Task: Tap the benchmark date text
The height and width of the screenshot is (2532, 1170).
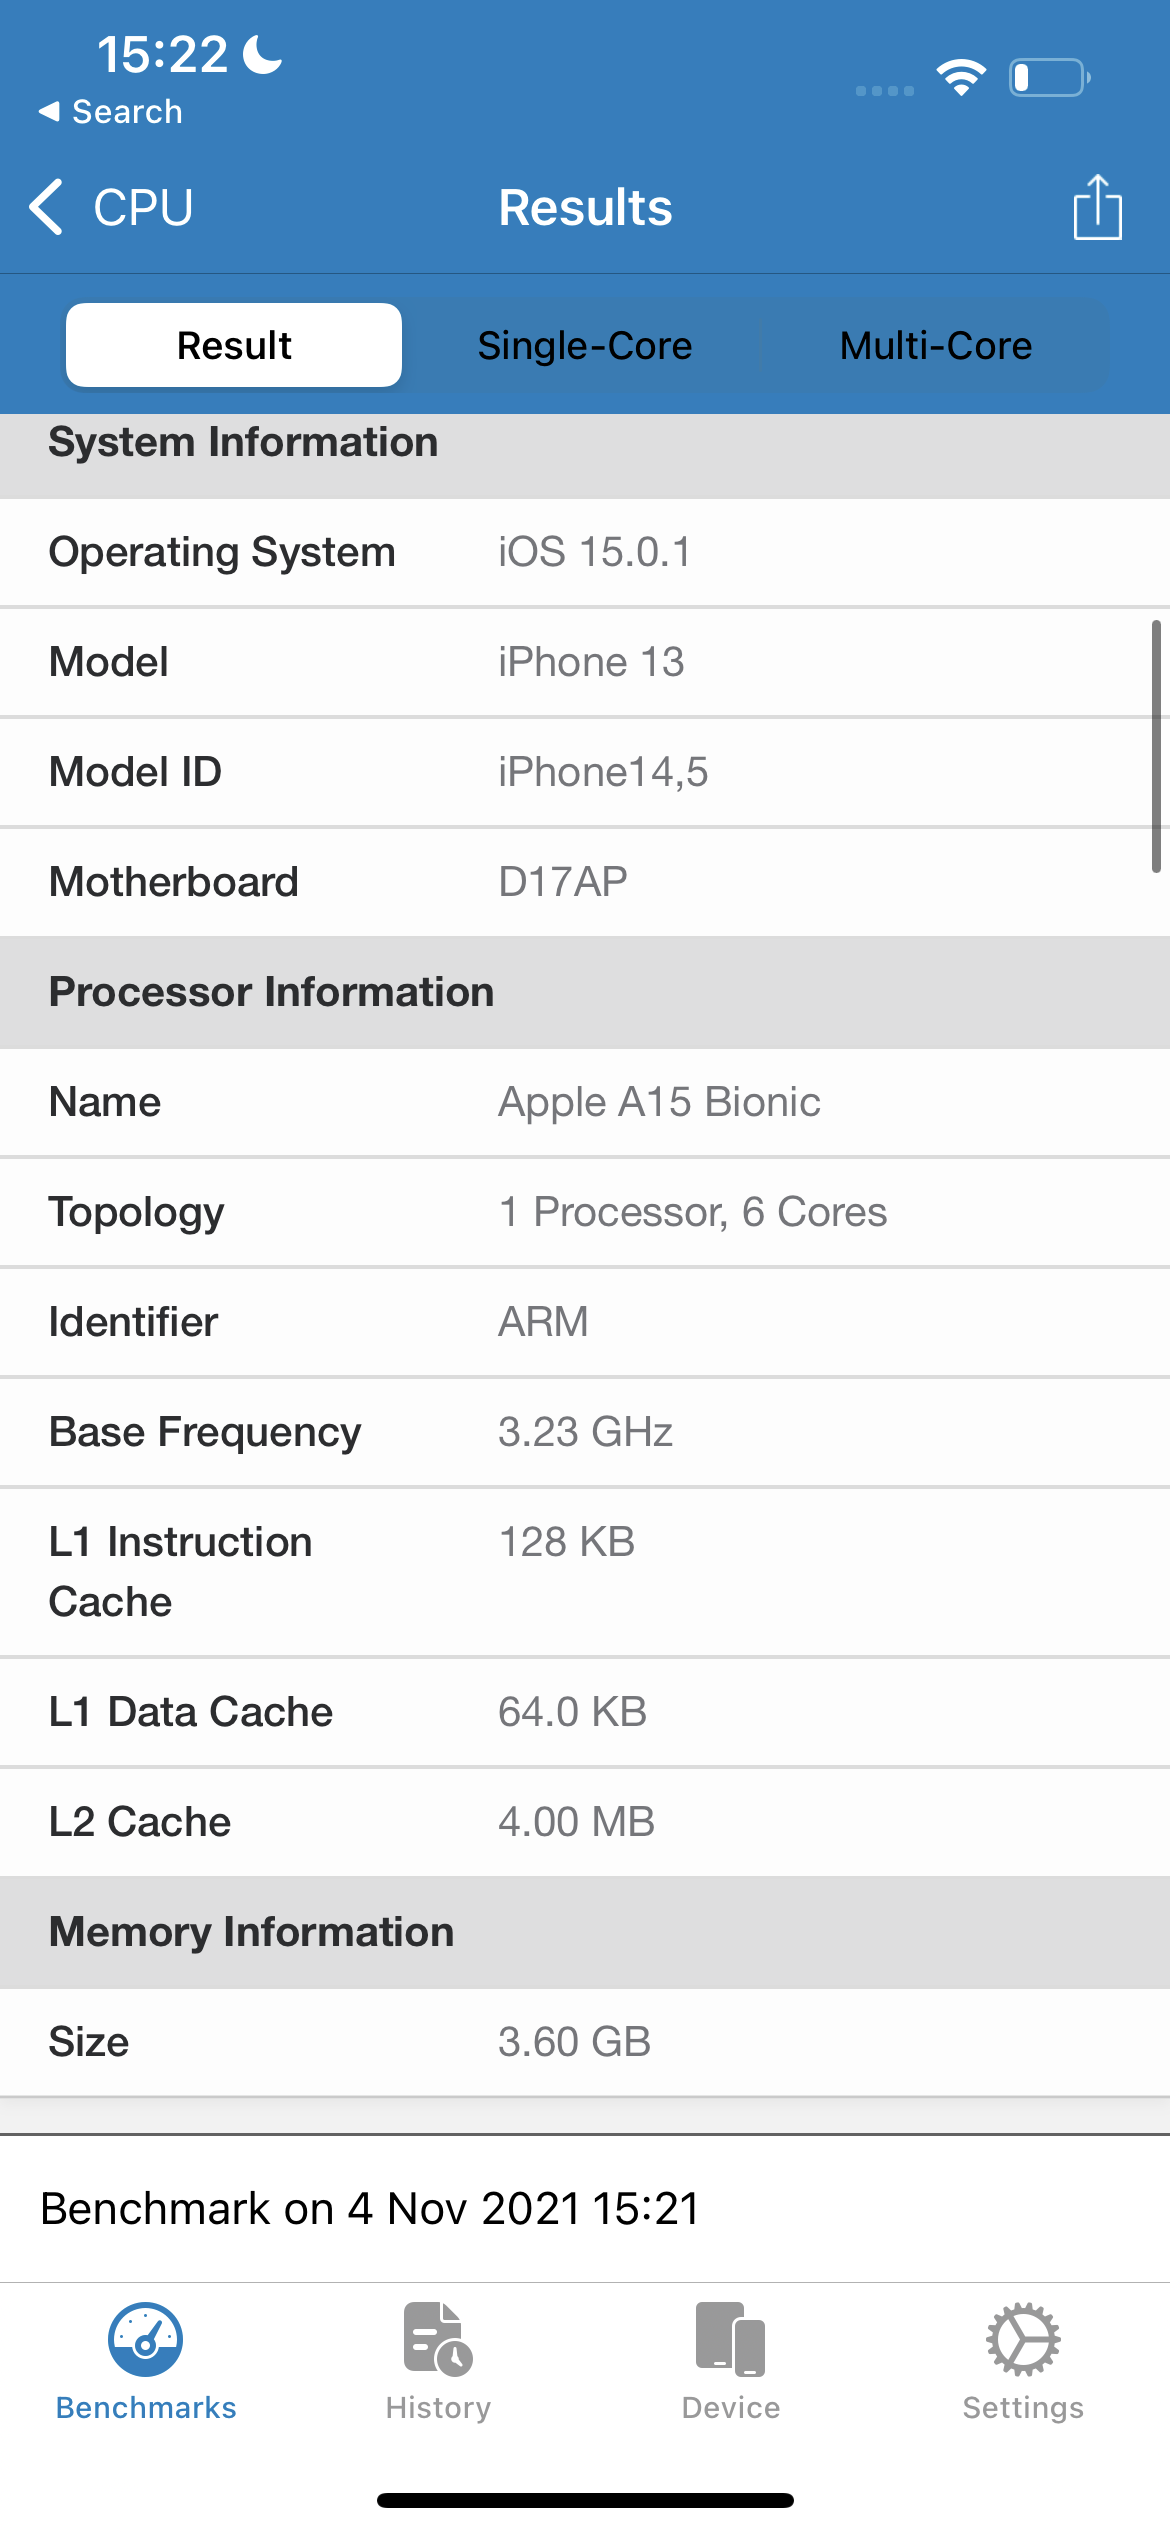Action: click(370, 2208)
